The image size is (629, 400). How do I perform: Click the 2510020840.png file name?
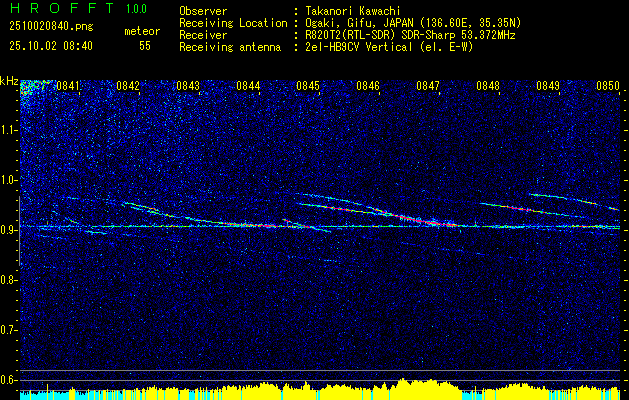coord(51,27)
